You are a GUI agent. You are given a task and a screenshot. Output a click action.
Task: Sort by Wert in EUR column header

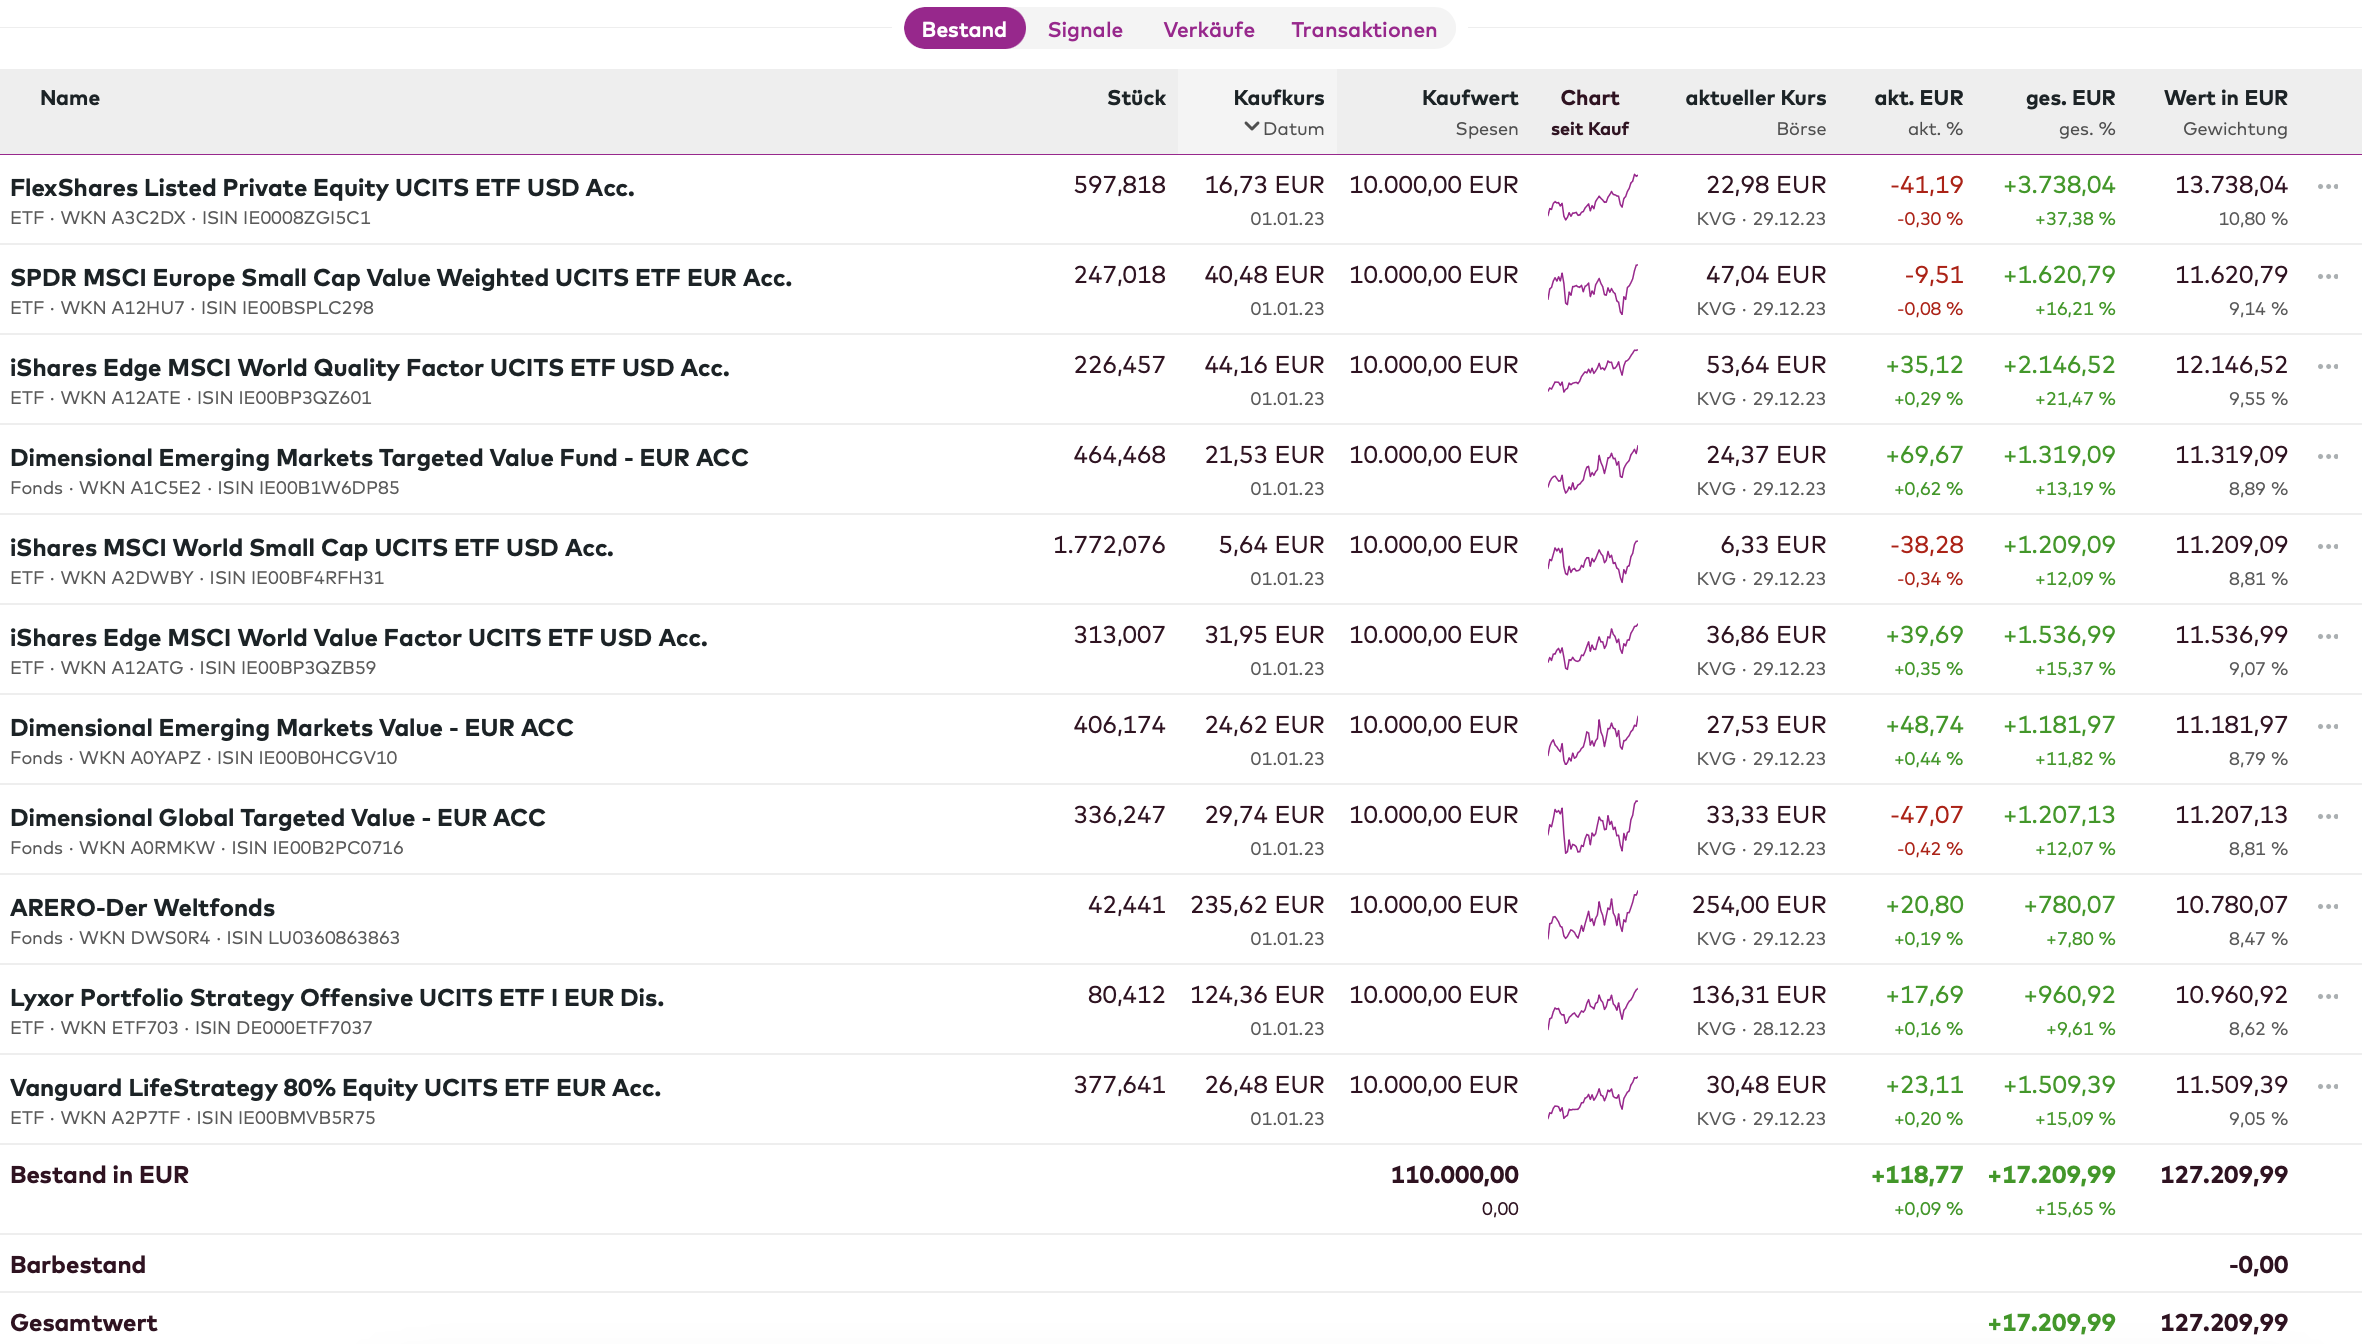(2225, 98)
